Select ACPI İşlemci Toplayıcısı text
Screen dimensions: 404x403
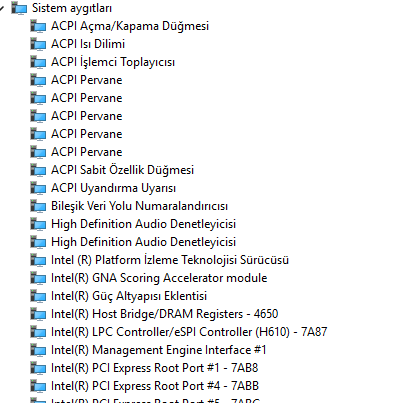click(x=113, y=62)
